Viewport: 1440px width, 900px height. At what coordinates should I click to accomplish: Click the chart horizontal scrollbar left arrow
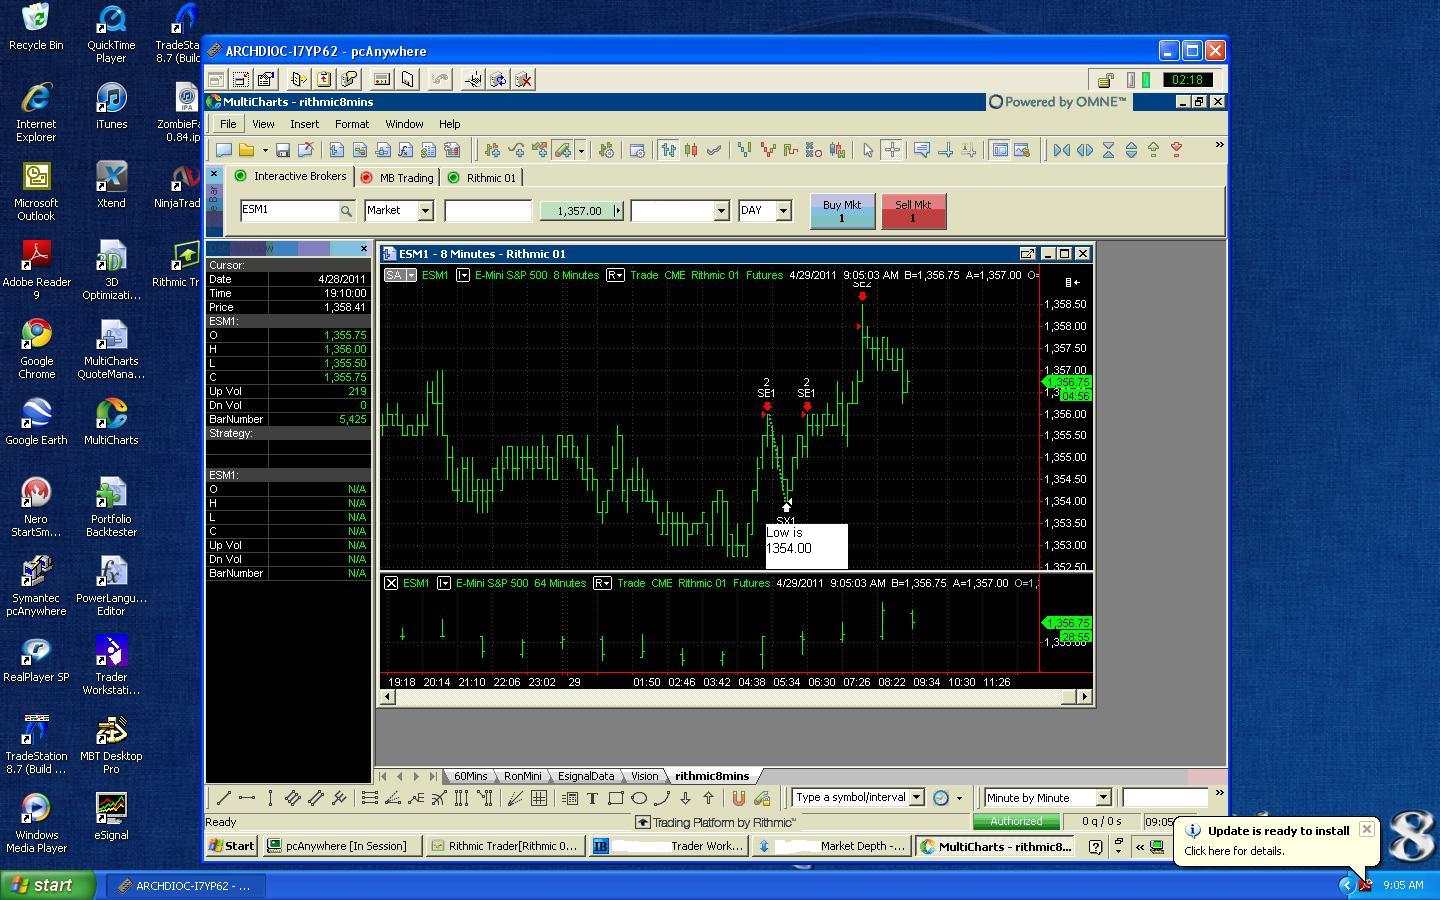(x=388, y=697)
